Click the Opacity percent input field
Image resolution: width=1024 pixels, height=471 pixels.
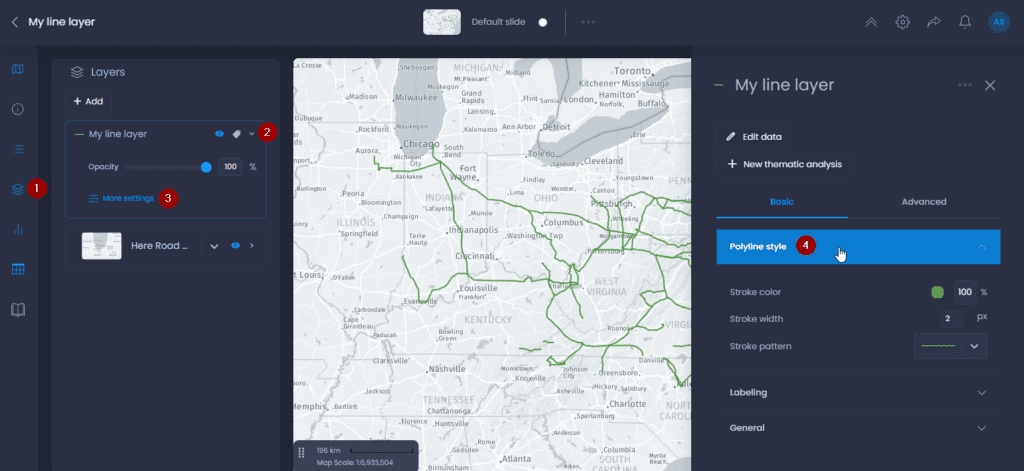pyautogui.click(x=231, y=167)
